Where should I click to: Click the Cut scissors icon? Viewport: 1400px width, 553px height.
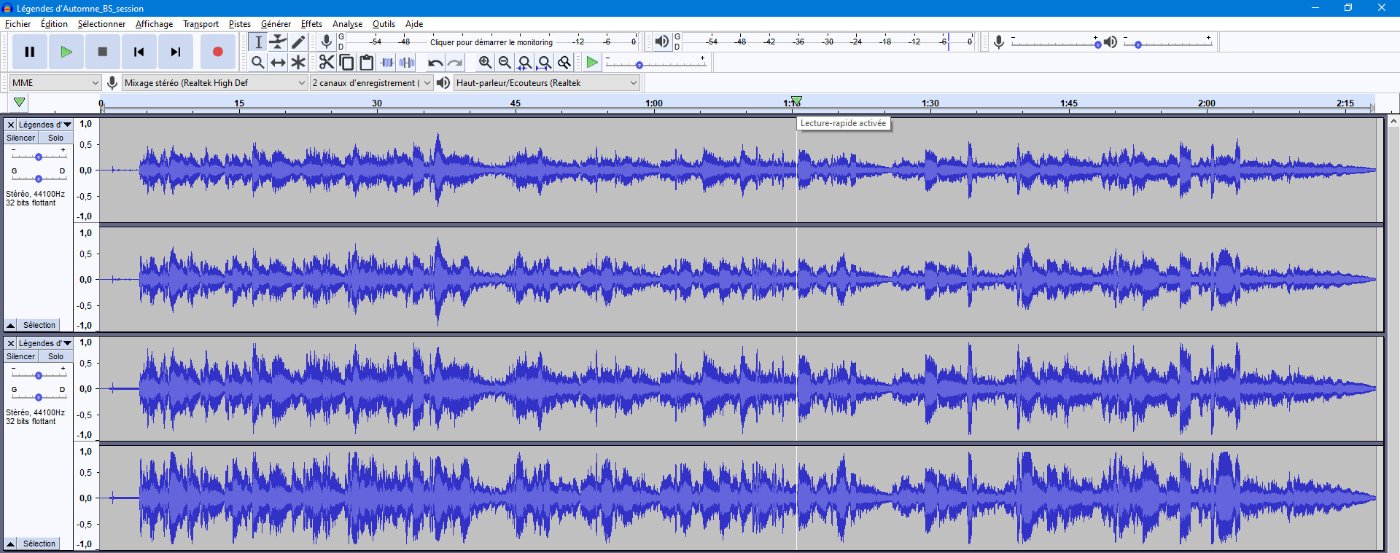pos(326,62)
